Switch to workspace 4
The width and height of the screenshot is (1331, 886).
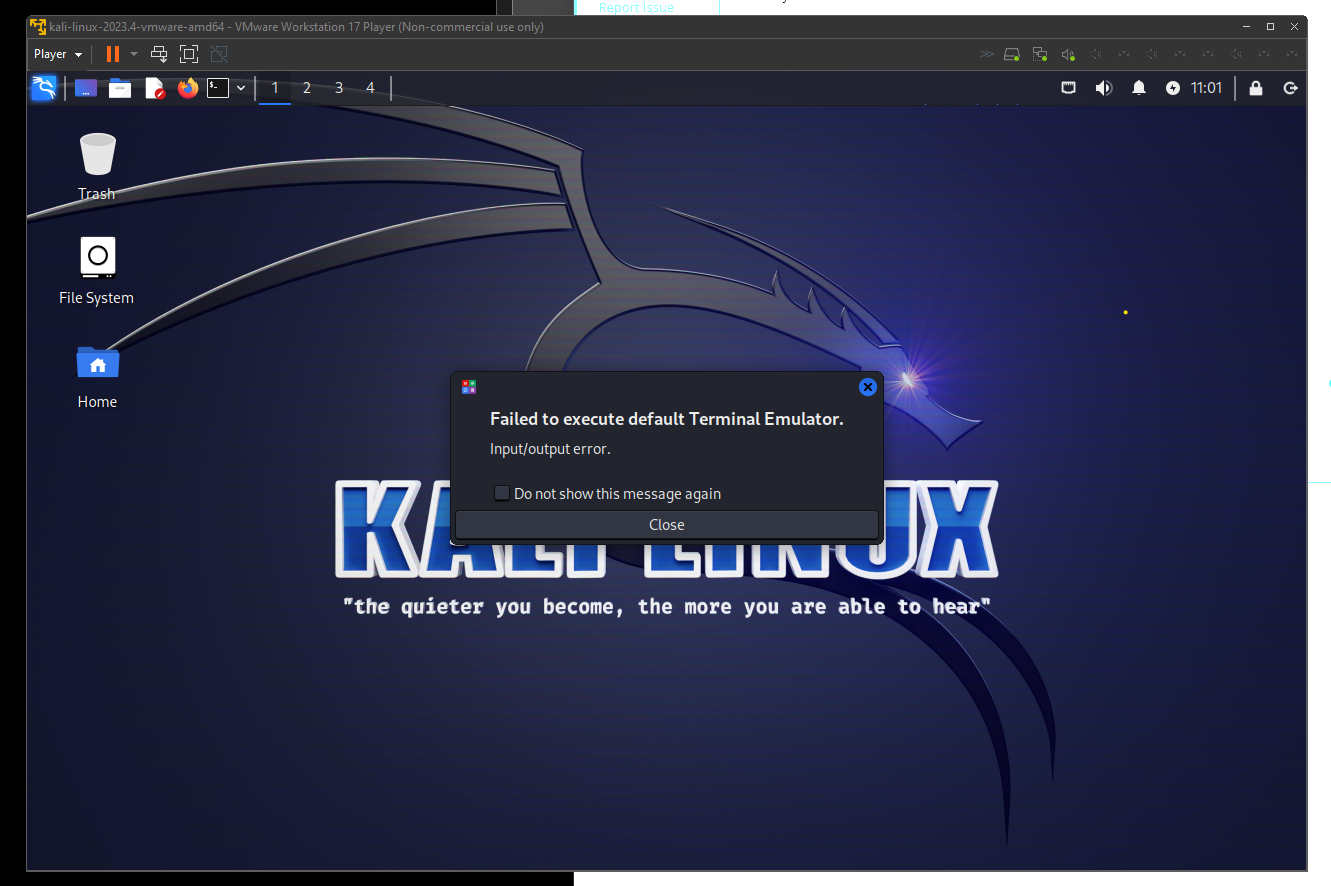pyautogui.click(x=370, y=88)
